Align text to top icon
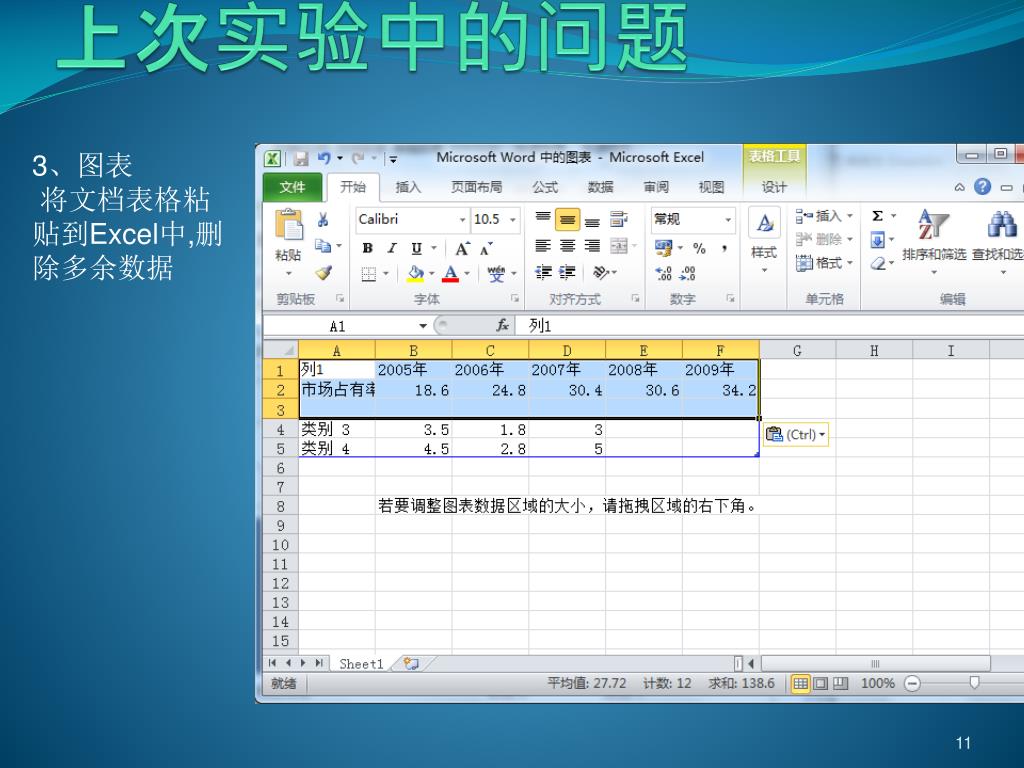 543,219
